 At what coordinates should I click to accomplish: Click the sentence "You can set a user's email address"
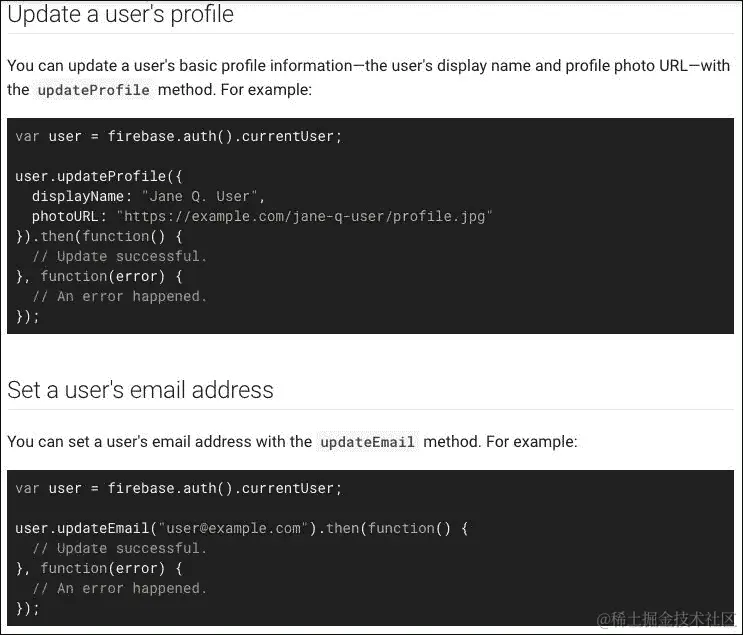click(x=160, y=442)
